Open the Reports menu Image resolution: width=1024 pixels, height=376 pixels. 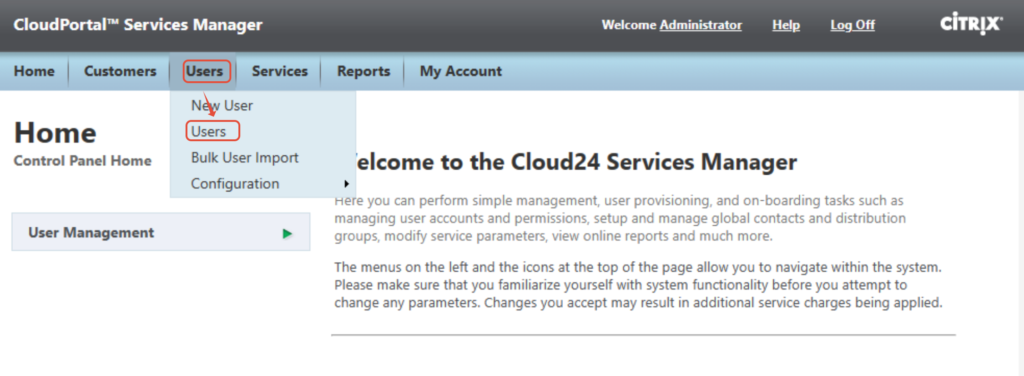click(363, 71)
